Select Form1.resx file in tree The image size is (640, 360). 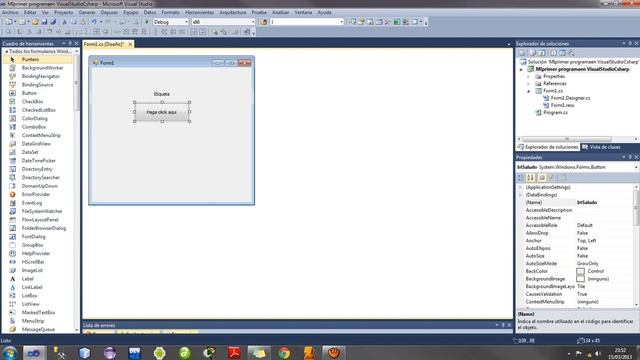click(562, 105)
